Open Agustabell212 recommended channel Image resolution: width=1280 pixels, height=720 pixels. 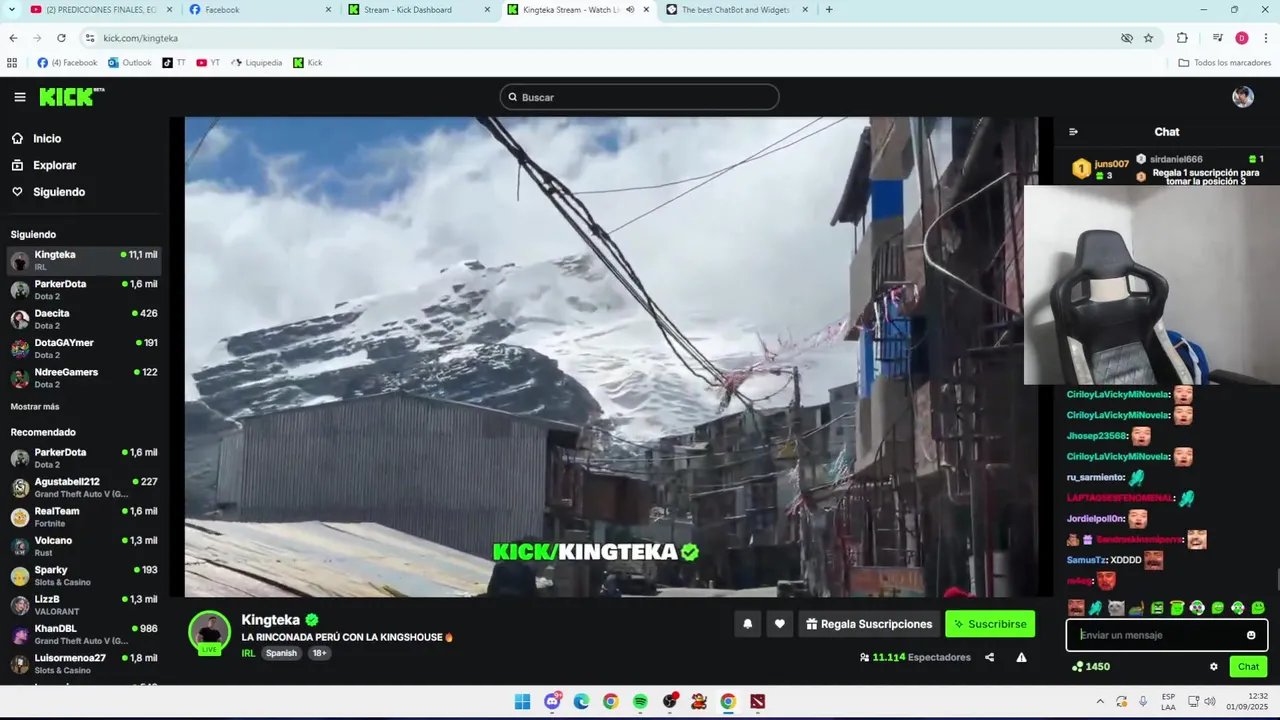pyautogui.click(x=85, y=487)
